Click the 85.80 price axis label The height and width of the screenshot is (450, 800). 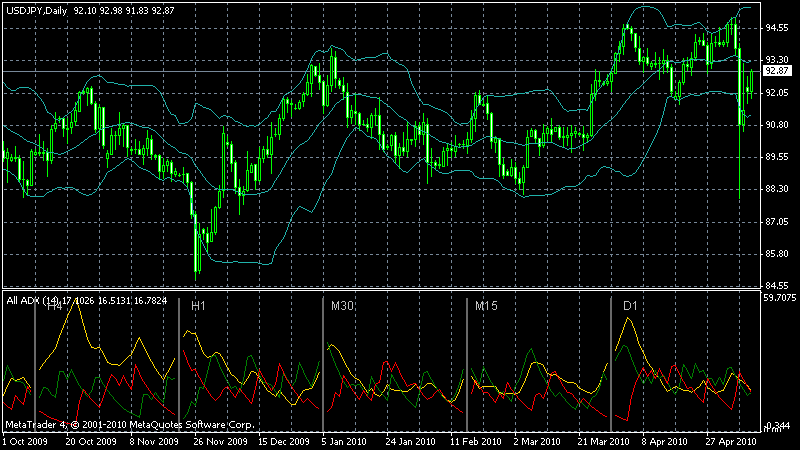[x=777, y=254]
